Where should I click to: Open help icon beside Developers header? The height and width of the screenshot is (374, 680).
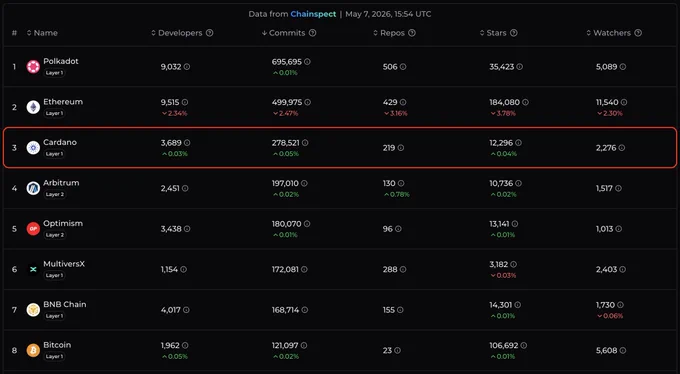[209, 33]
